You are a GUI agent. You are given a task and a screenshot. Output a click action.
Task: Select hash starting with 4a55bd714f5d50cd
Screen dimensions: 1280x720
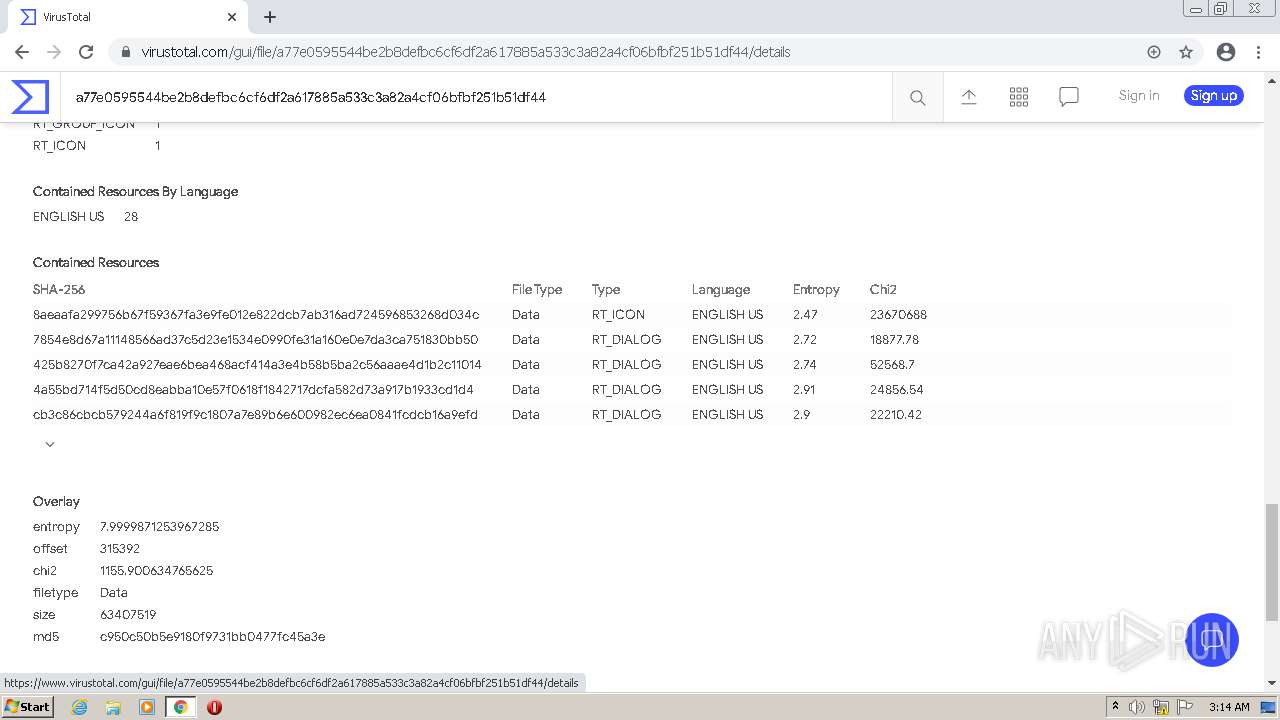pos(253,389)
